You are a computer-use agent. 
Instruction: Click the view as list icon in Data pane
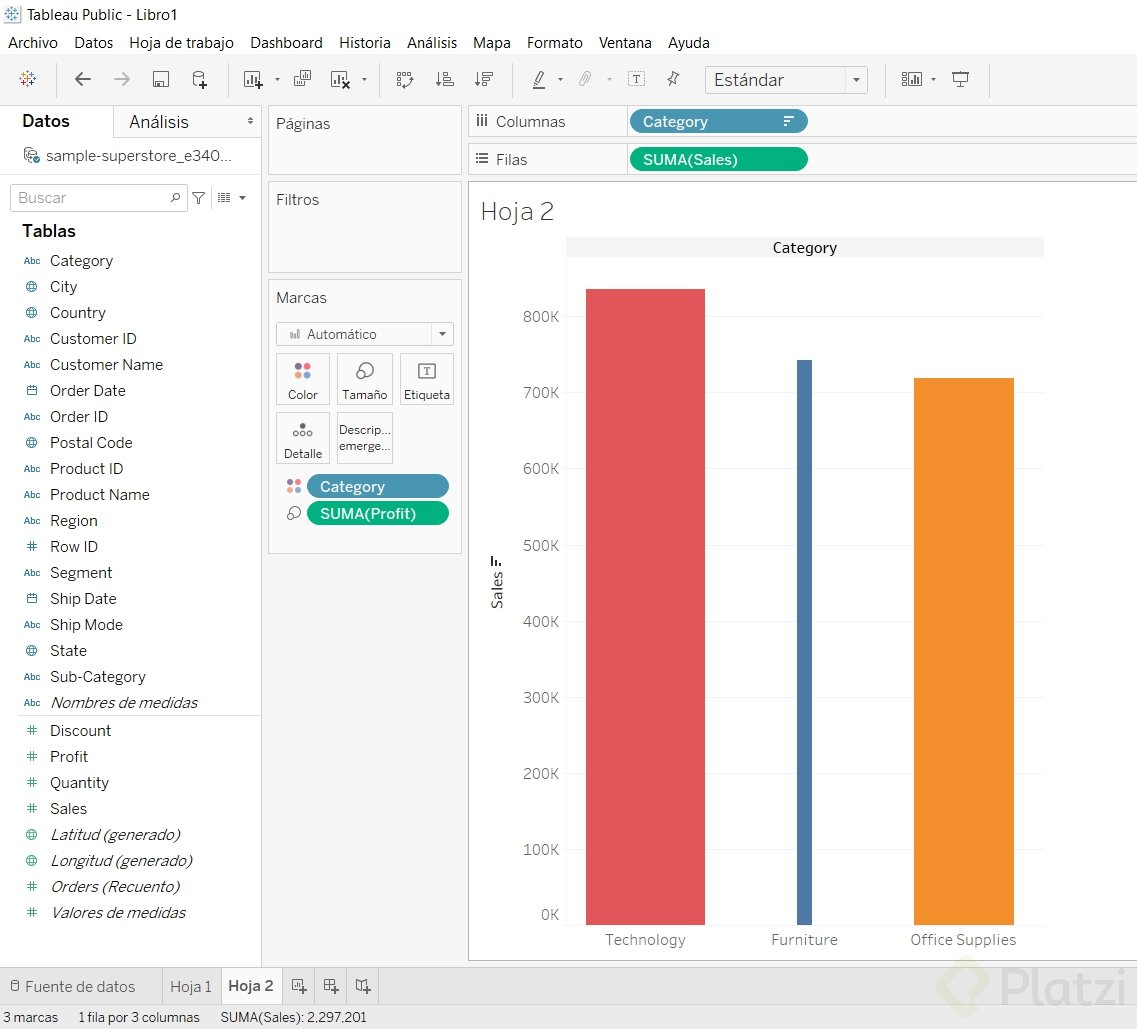click(x=224, y=197)
